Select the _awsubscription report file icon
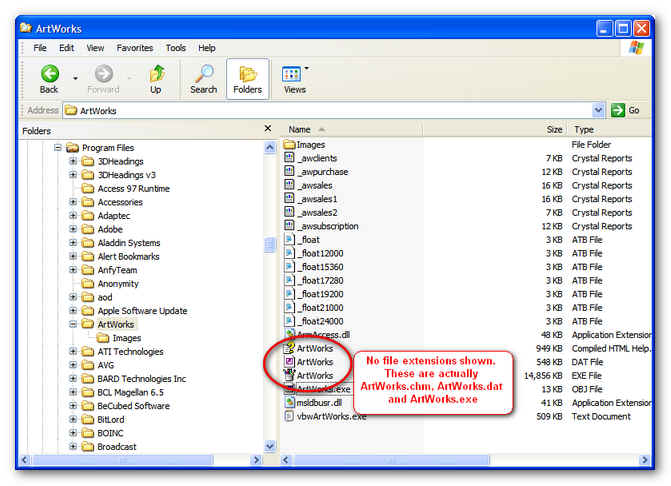This screenshot has width=671, height=486. point(290,226)
